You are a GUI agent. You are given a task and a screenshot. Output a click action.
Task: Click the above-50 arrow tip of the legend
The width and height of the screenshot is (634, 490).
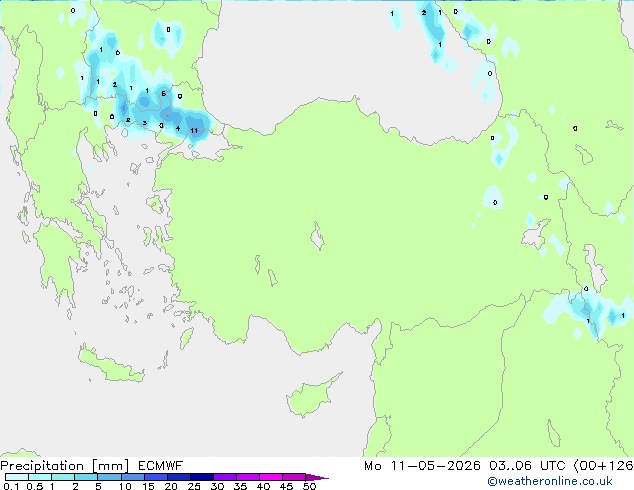317,477
